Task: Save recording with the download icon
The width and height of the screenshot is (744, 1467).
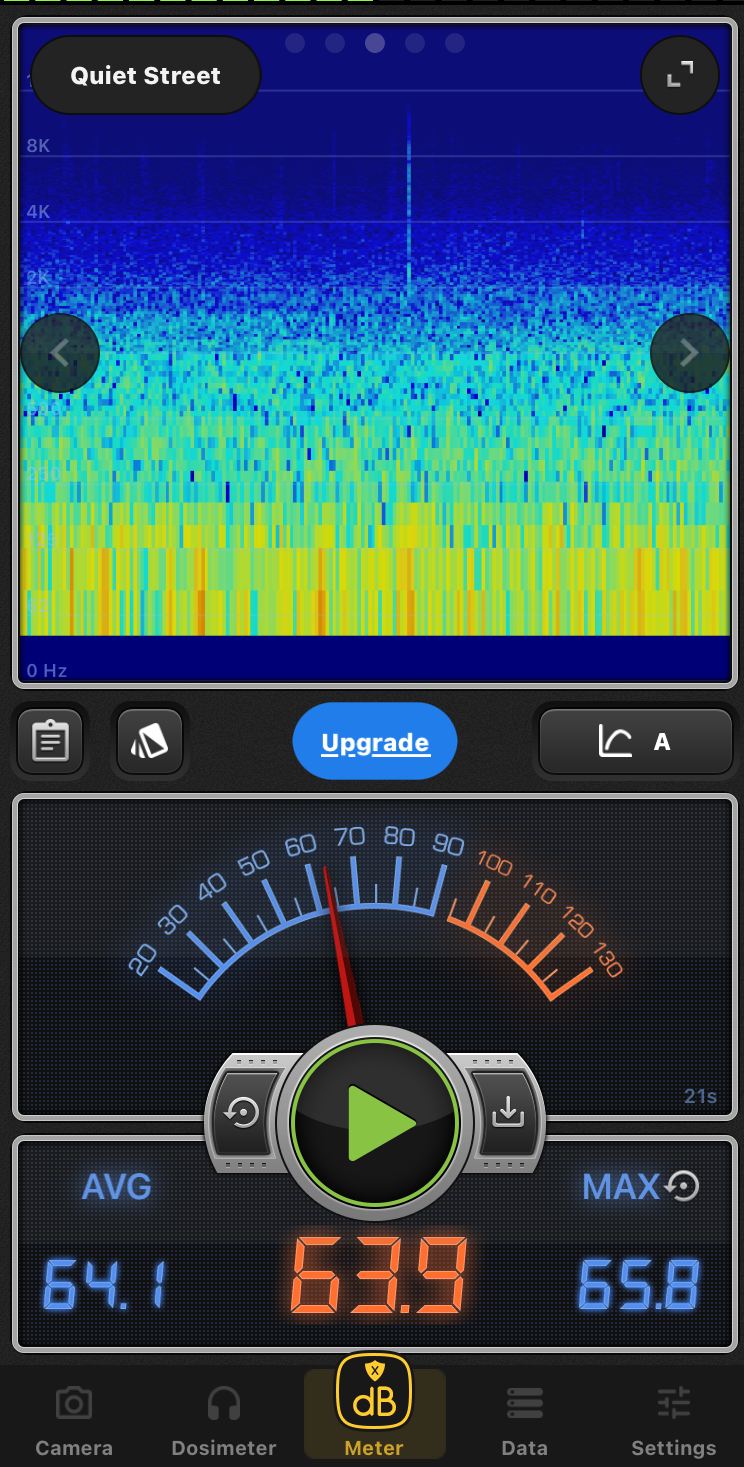Action: click(x=508, y=1112)
